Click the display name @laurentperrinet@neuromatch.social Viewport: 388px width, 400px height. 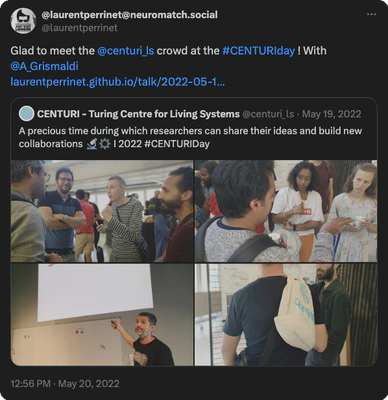(x=129, y=15)
